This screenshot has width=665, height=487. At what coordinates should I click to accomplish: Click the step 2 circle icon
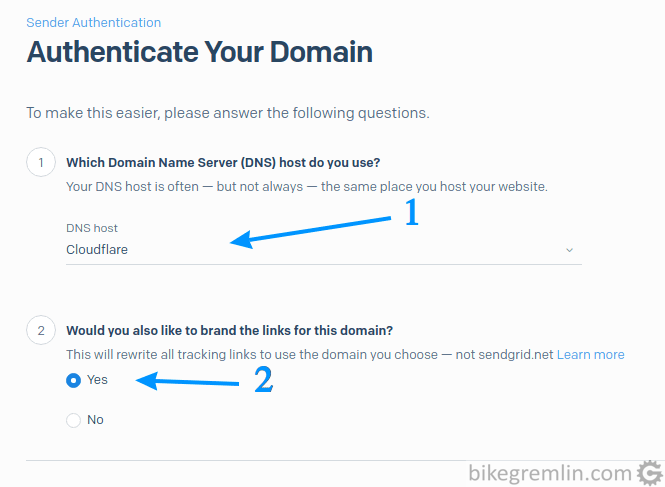pyautogui.click(x=41, y=330)
